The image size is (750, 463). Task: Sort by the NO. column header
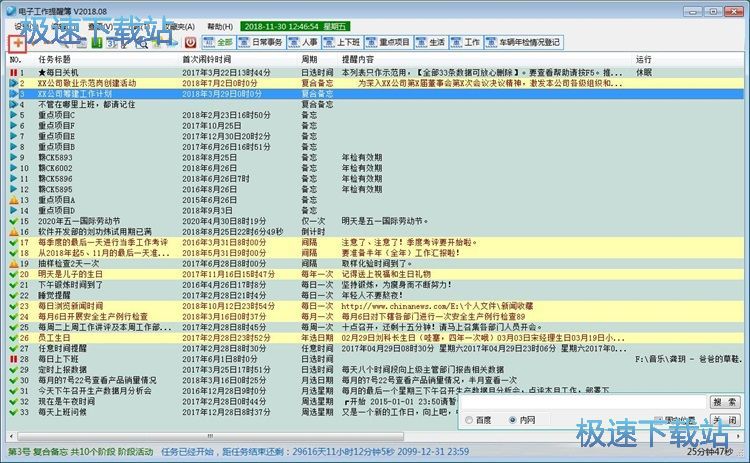(15, 59)
